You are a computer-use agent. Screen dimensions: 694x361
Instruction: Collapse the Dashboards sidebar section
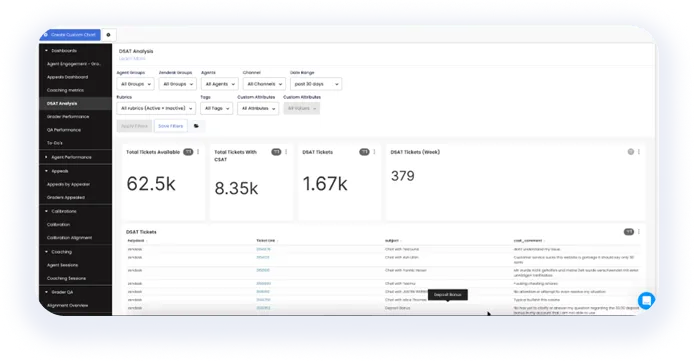point(61,50)
